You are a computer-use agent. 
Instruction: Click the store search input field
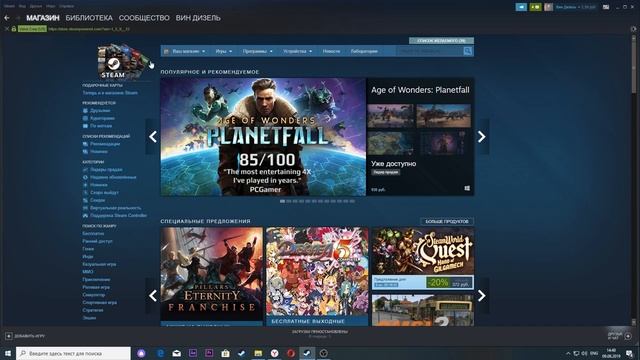tap(430, 51)
